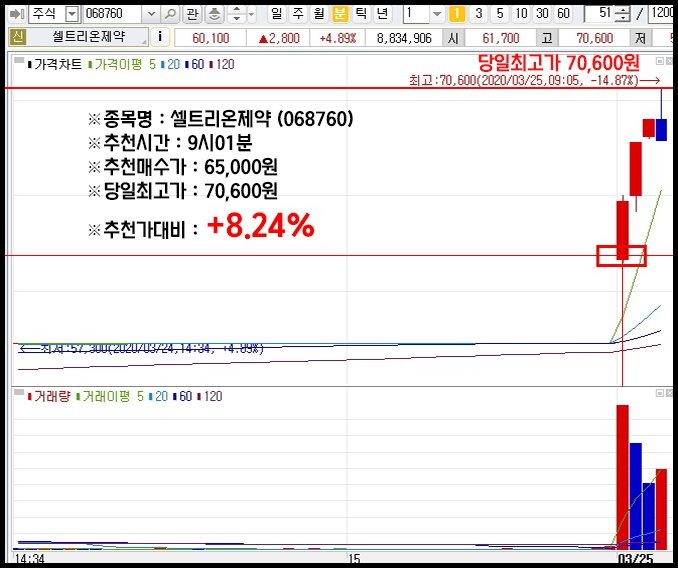This screenshot has height=568, width=678.
Task: Click the 시 opening price label
Action: pyautogui.click(x=454, y=38)
